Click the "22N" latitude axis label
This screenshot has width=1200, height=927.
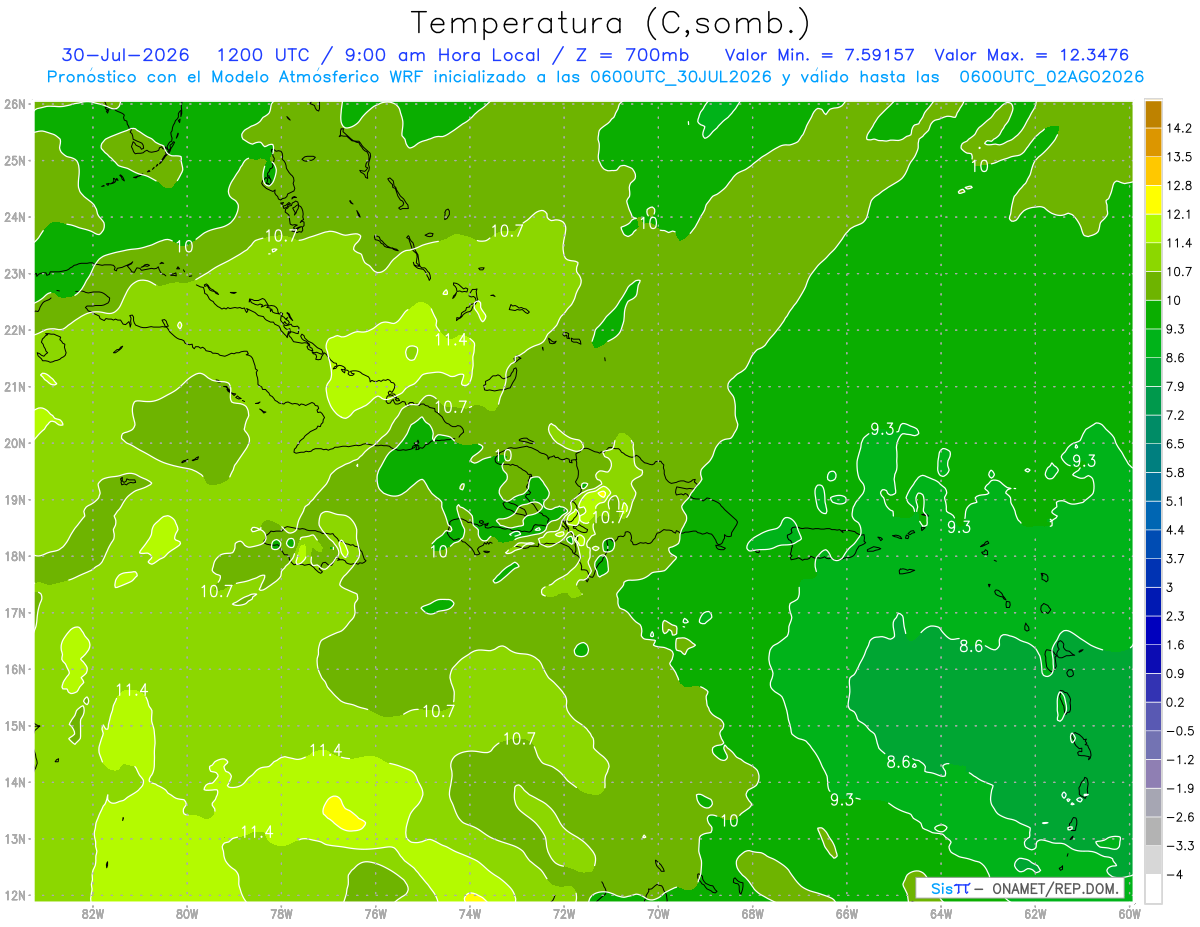tap(14, 330)
